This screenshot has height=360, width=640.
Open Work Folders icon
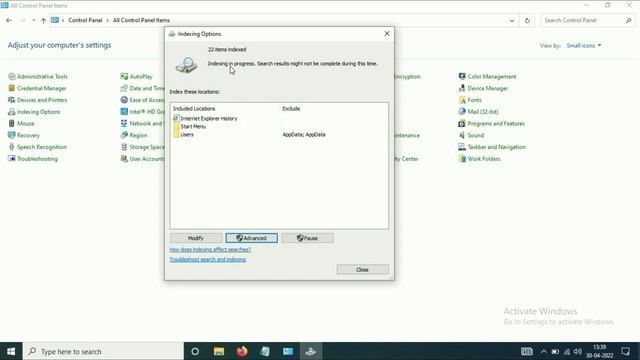[x=462, y=159]
